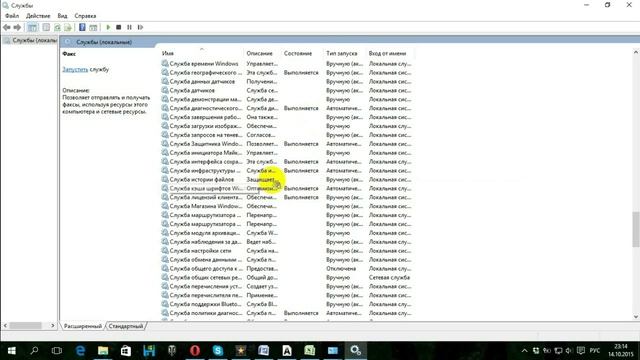Open File Explorer from the taskbar

click(x=103, y=351)
